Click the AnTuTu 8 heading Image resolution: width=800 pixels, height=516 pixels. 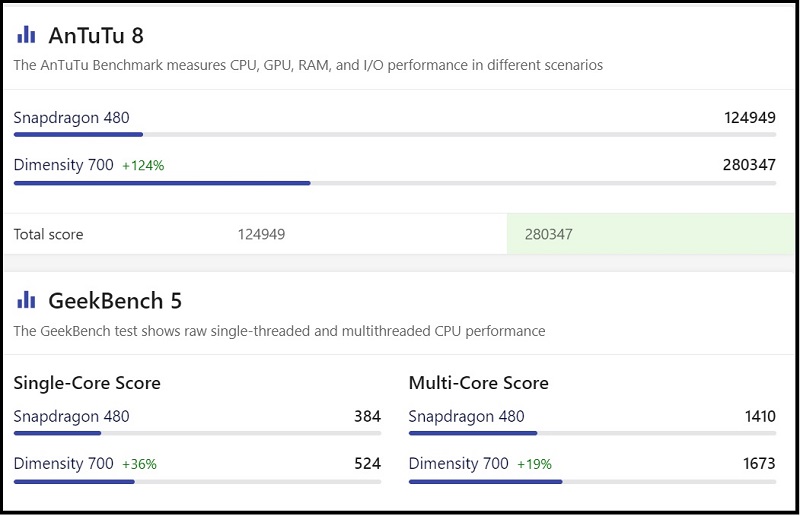point(96,36)
